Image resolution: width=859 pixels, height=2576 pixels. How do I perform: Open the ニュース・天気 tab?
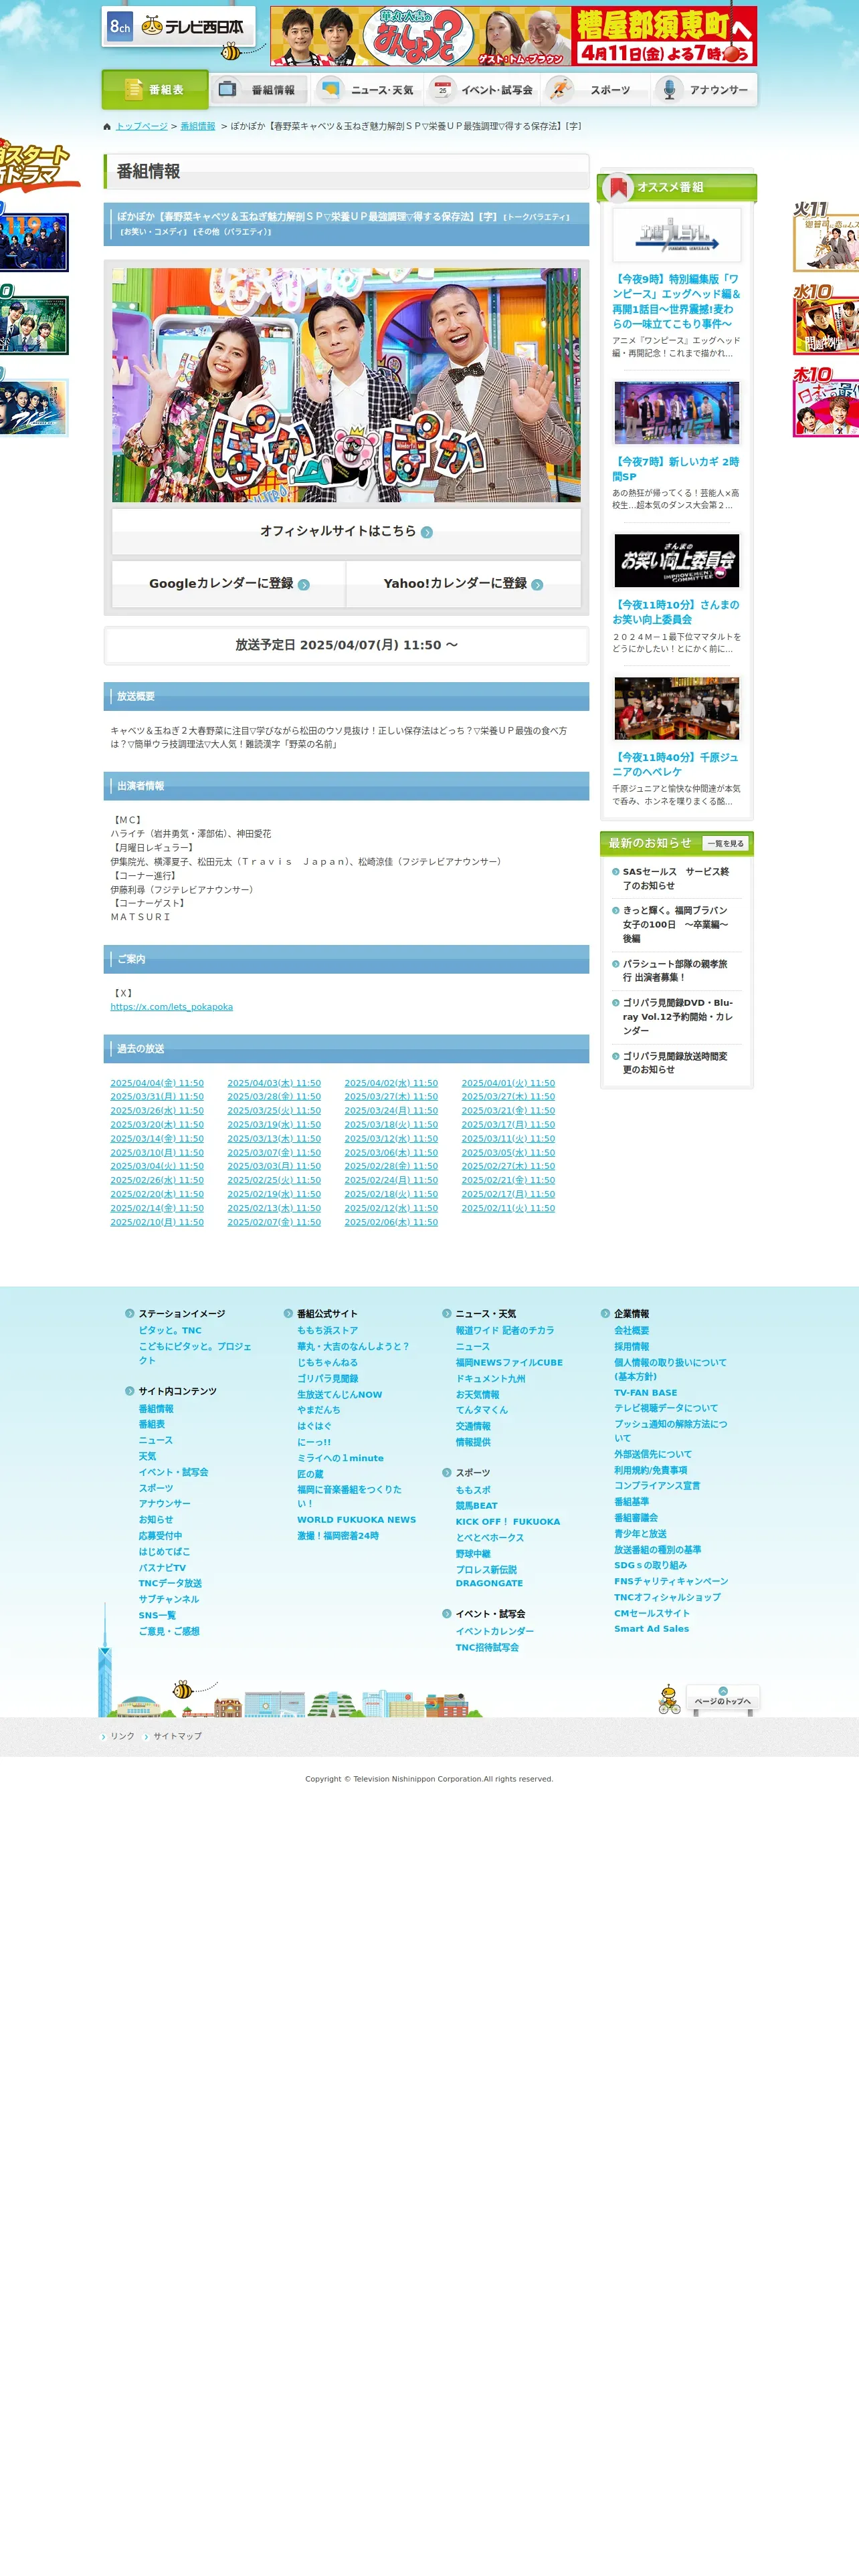coord(367,90)
